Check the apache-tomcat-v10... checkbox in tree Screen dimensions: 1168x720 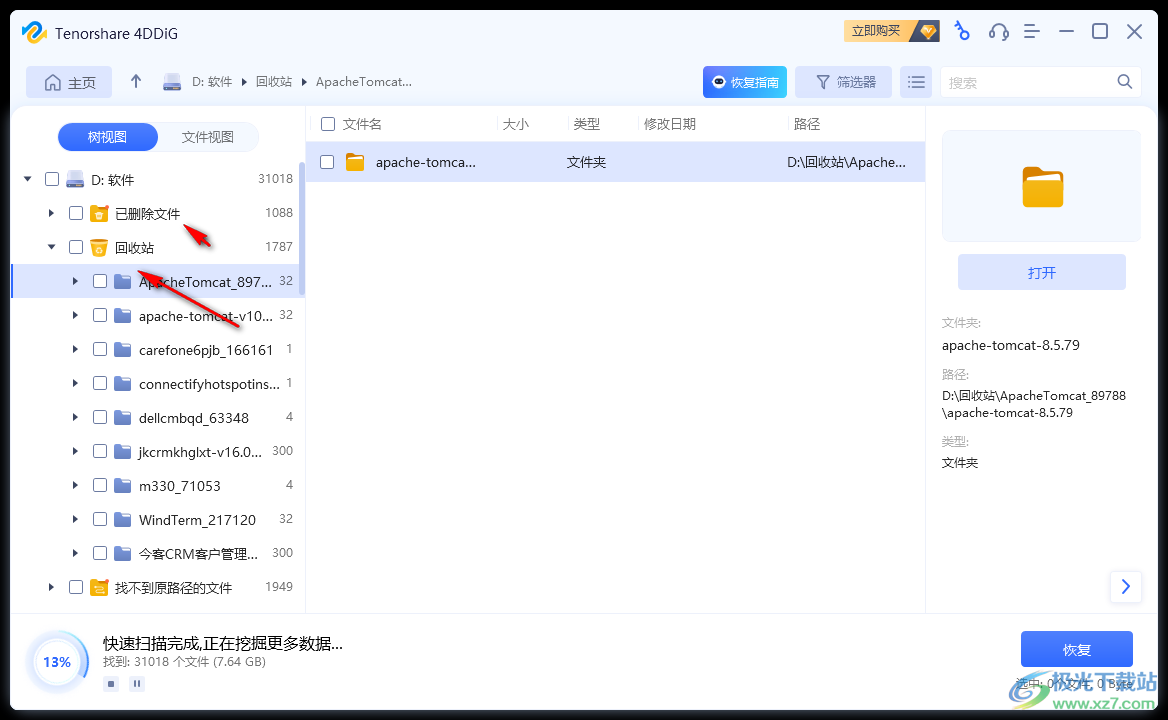click(x=100, y=316)
